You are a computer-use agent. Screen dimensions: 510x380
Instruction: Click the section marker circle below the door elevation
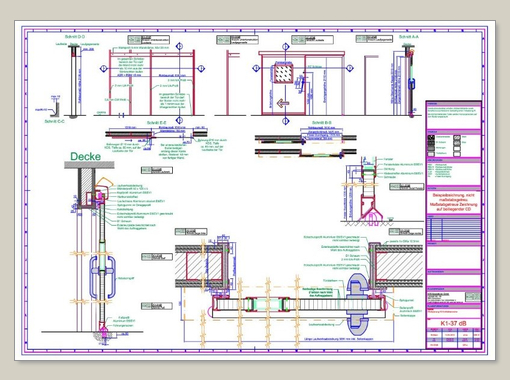tap(286, 121)
